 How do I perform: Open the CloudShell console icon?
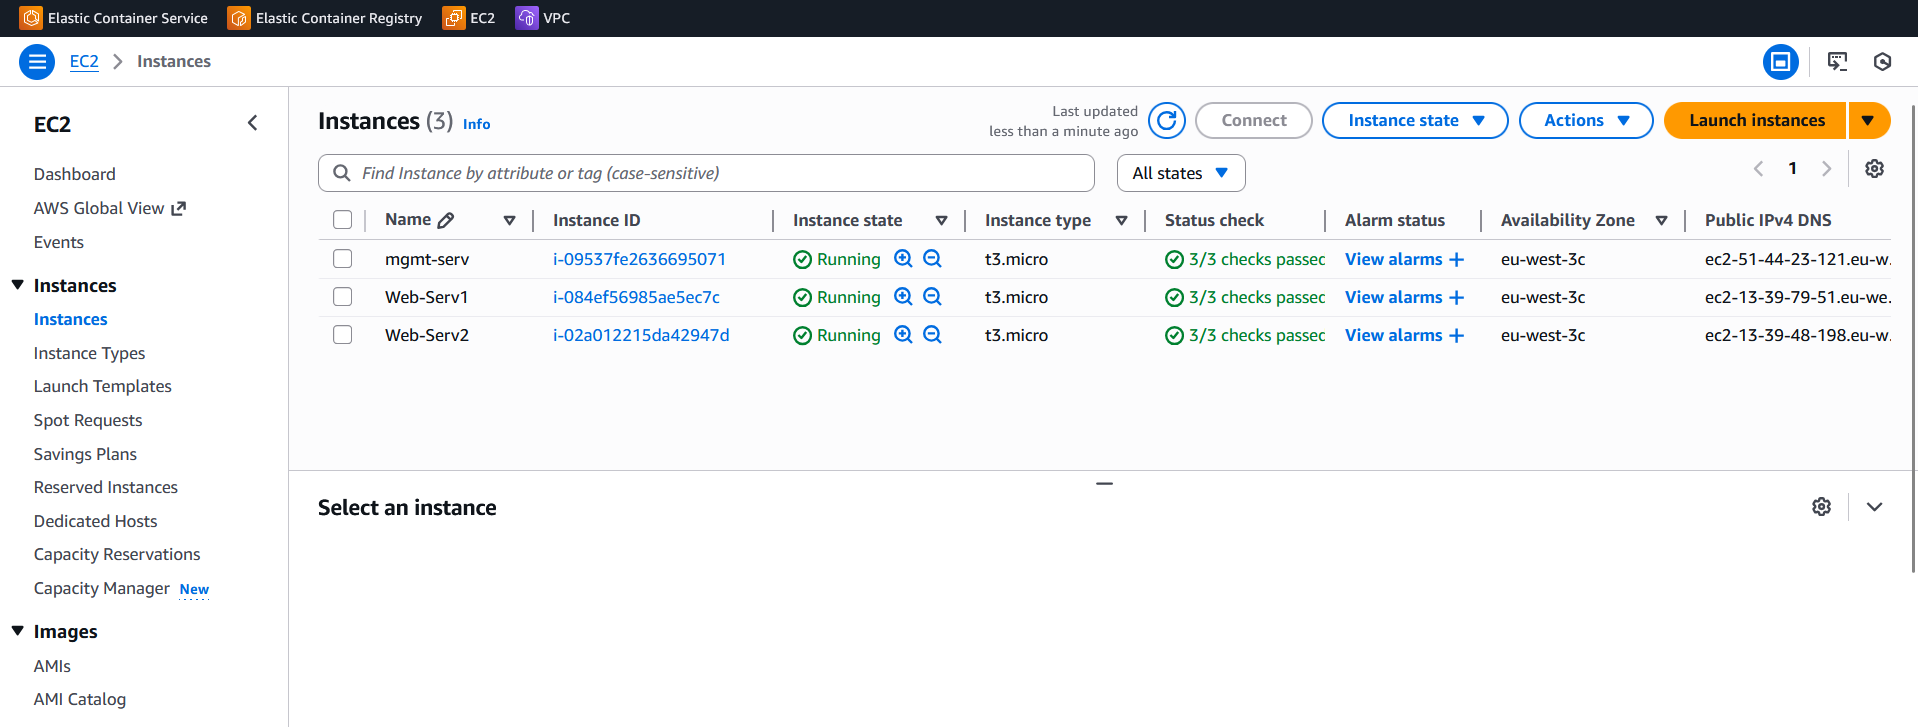[x=1837, y=62]
